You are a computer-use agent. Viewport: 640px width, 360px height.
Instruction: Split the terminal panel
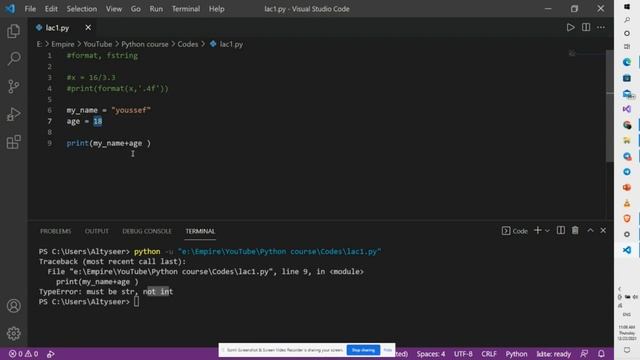coord(561,231)
